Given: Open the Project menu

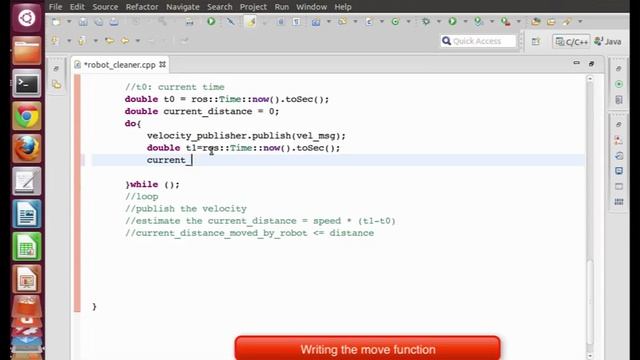Looking at the screenshot, I should tap(253, 7).
